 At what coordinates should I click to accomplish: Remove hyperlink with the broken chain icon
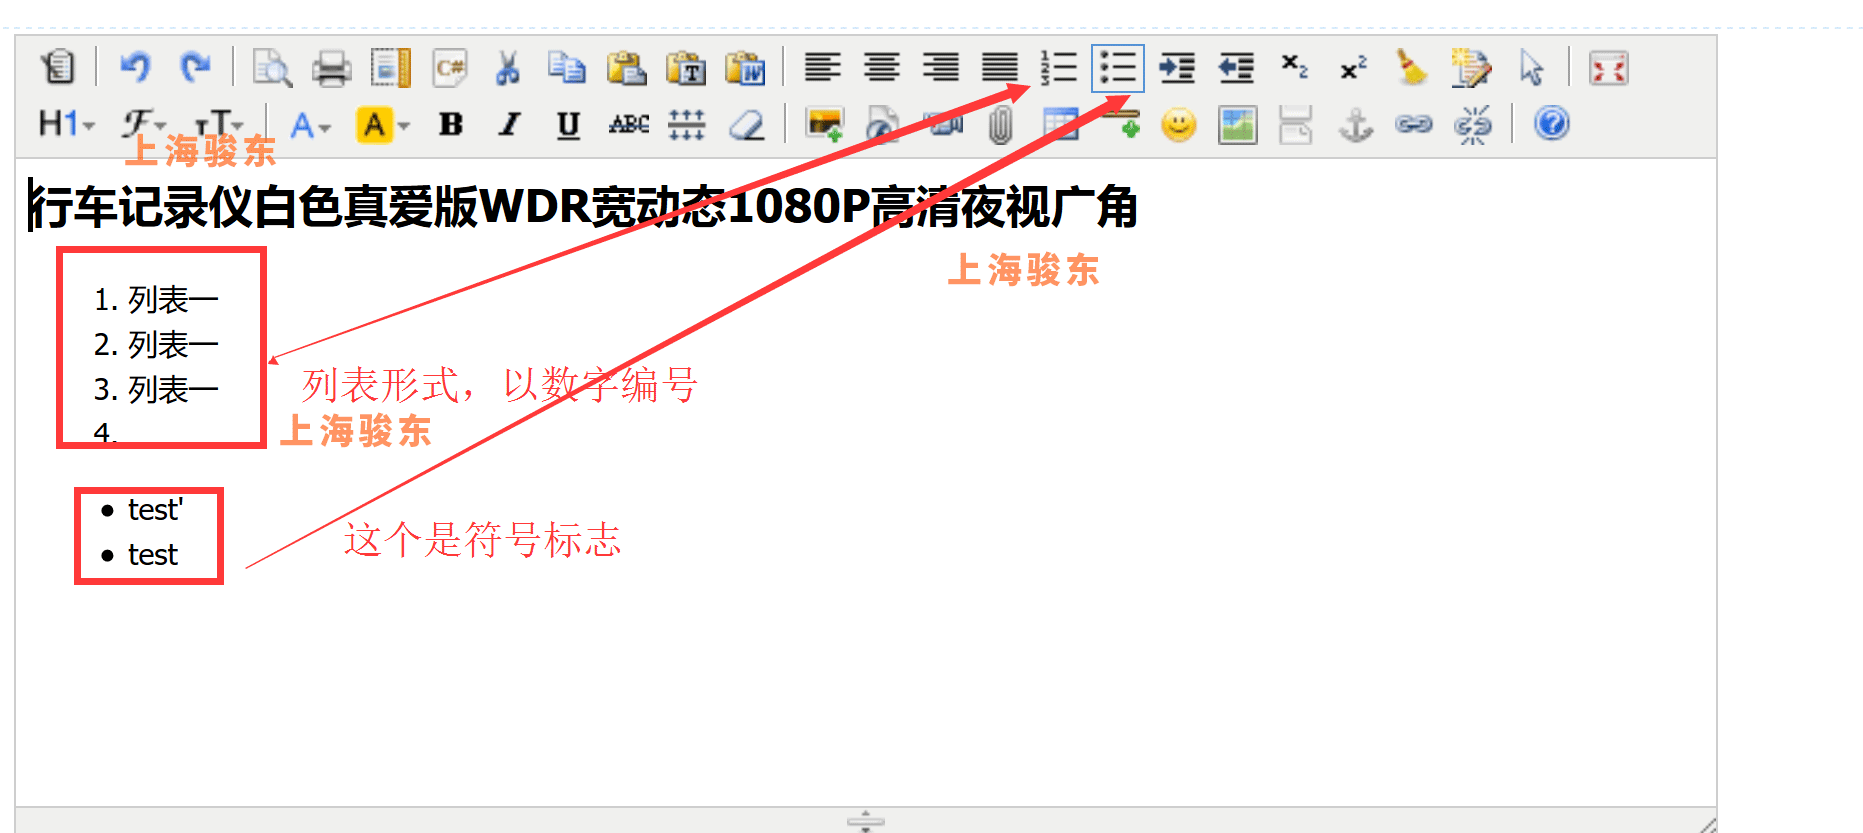coord(1473,125)
